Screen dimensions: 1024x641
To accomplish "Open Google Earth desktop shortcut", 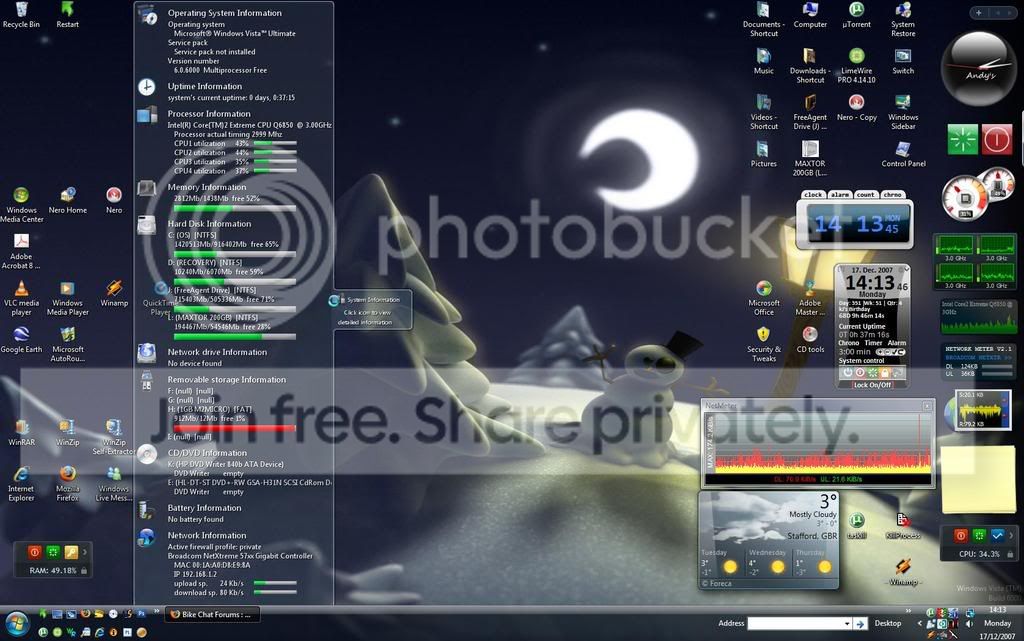I will click(x=21, y=339).
